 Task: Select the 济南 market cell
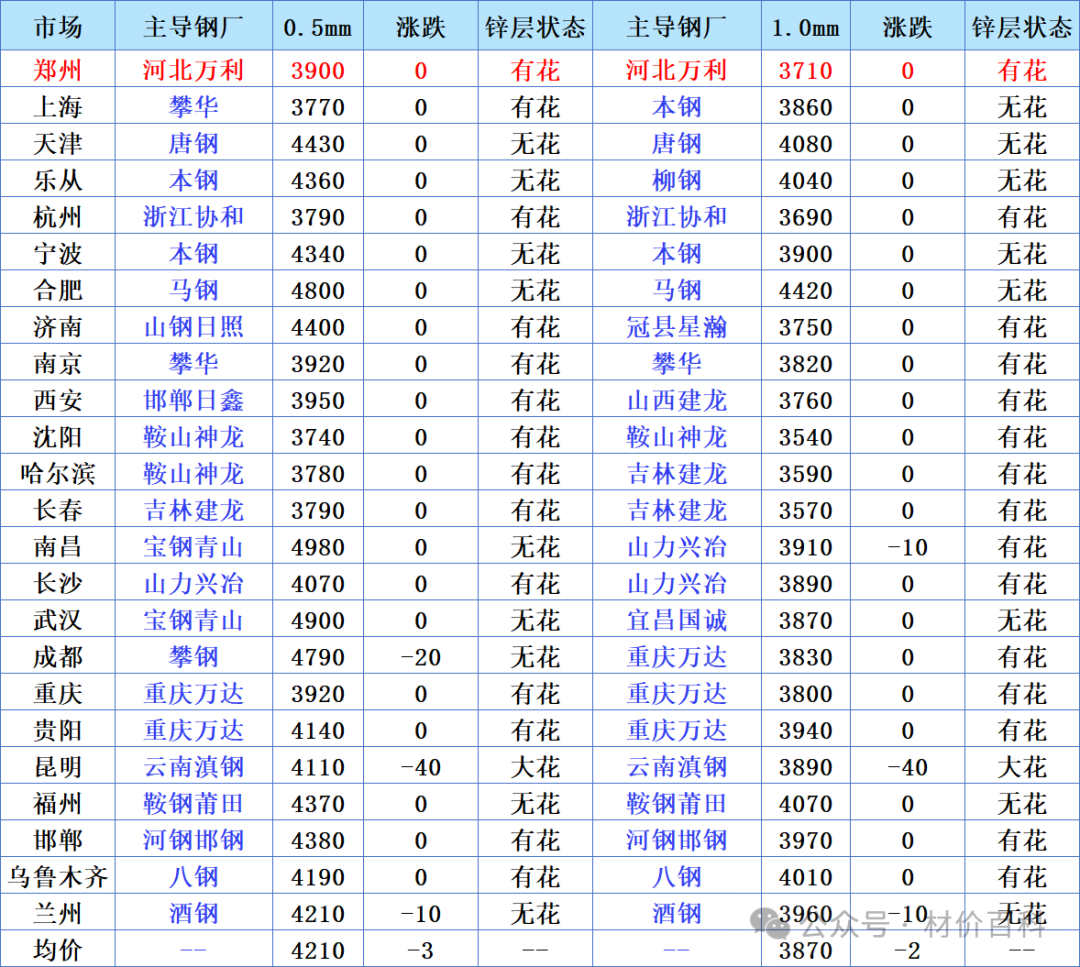point(58,327)
